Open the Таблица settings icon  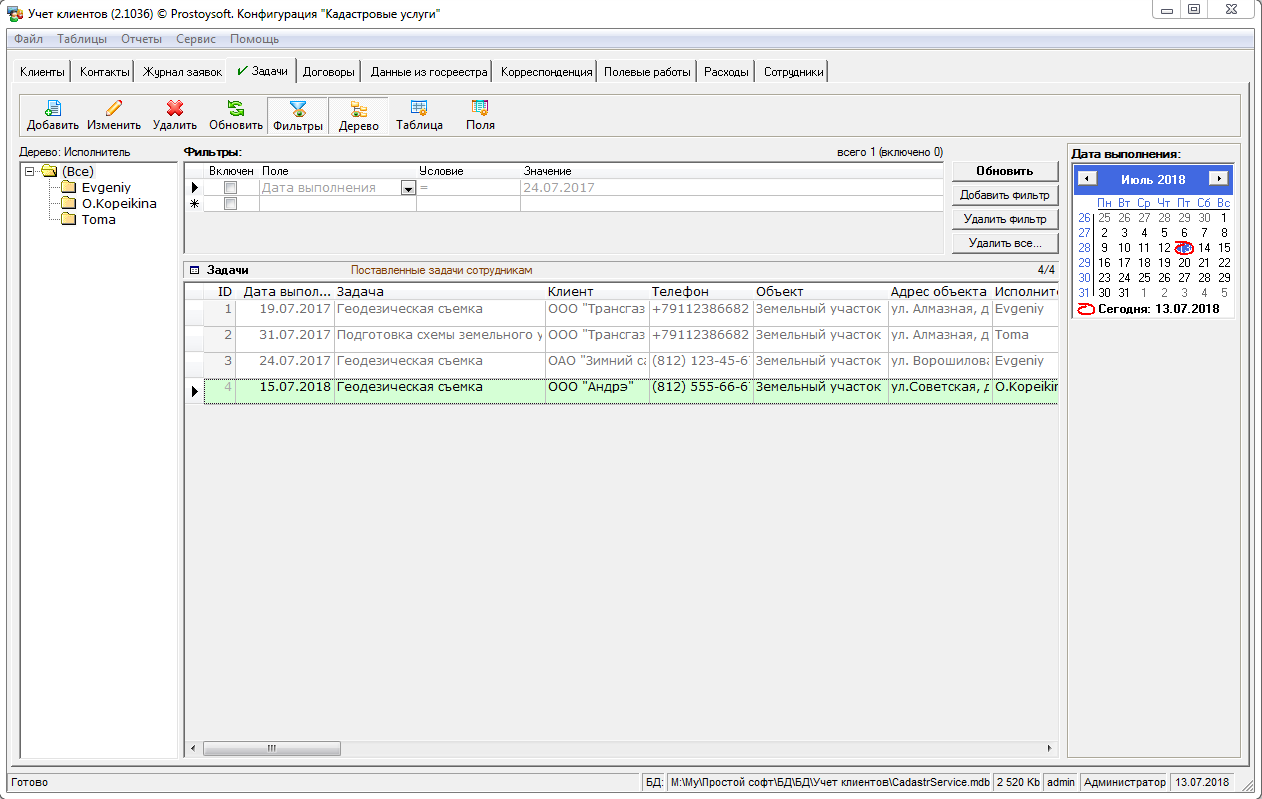(419, 109)
